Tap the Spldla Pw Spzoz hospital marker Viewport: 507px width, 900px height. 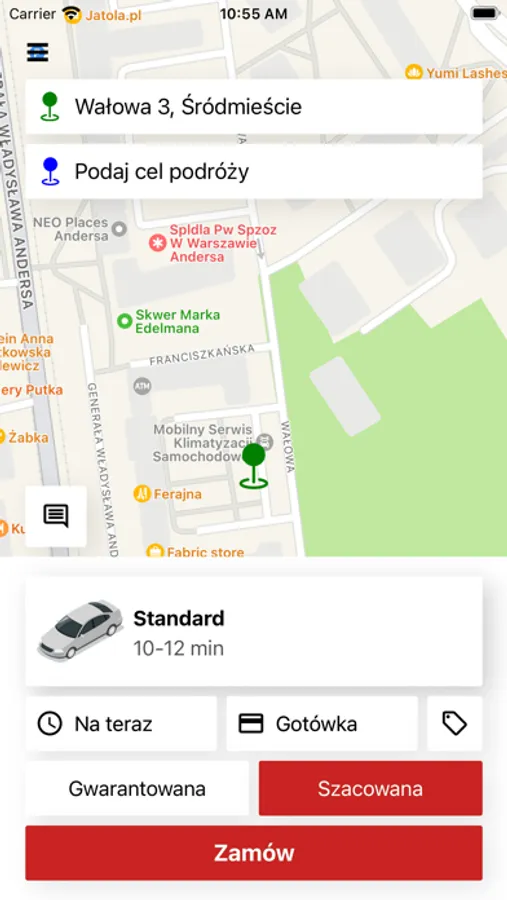[157, 243]
